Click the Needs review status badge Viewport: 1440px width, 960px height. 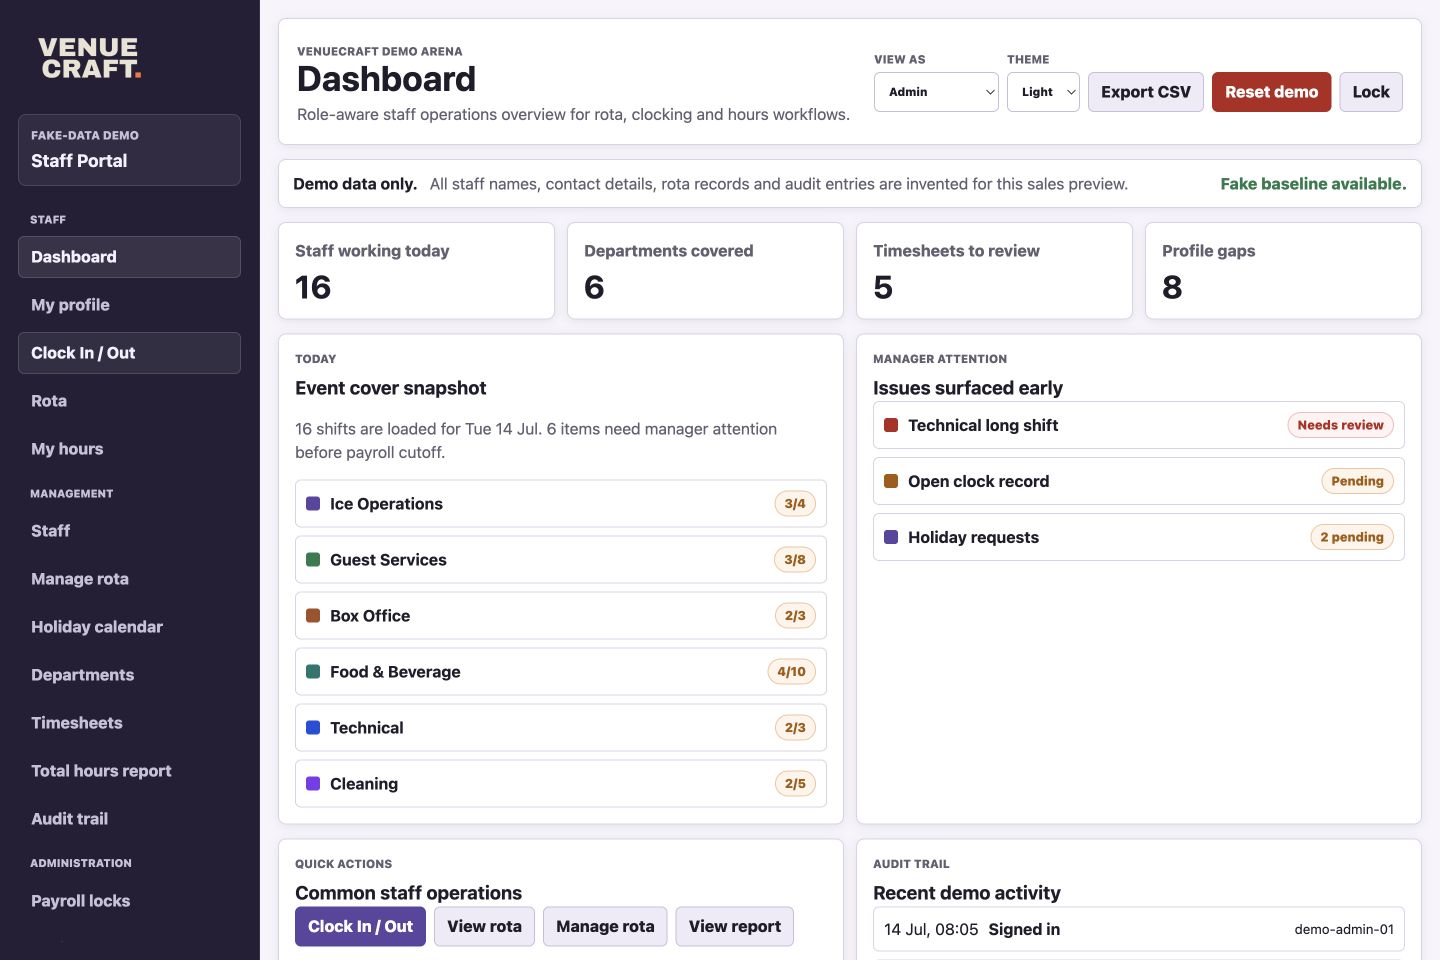pos(1340,425)
